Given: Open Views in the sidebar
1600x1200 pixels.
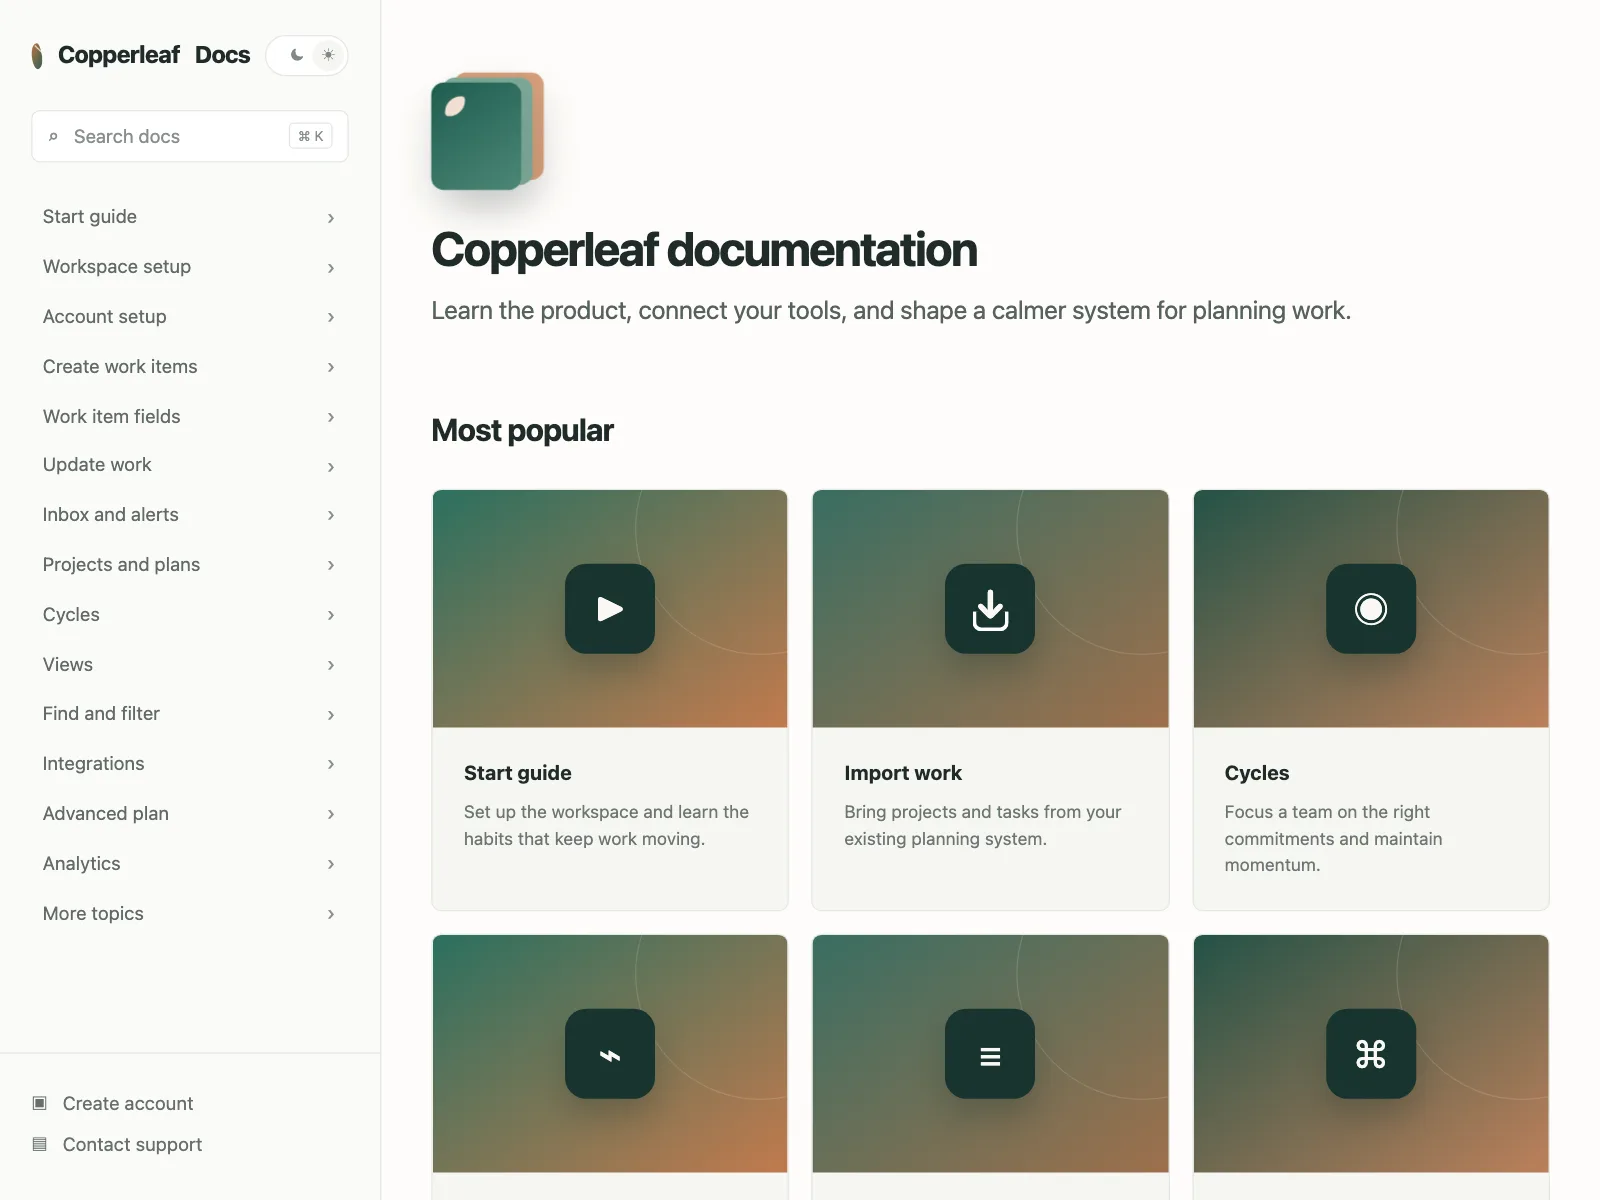Looking at the screenshot, I should (x=190, y=665).
